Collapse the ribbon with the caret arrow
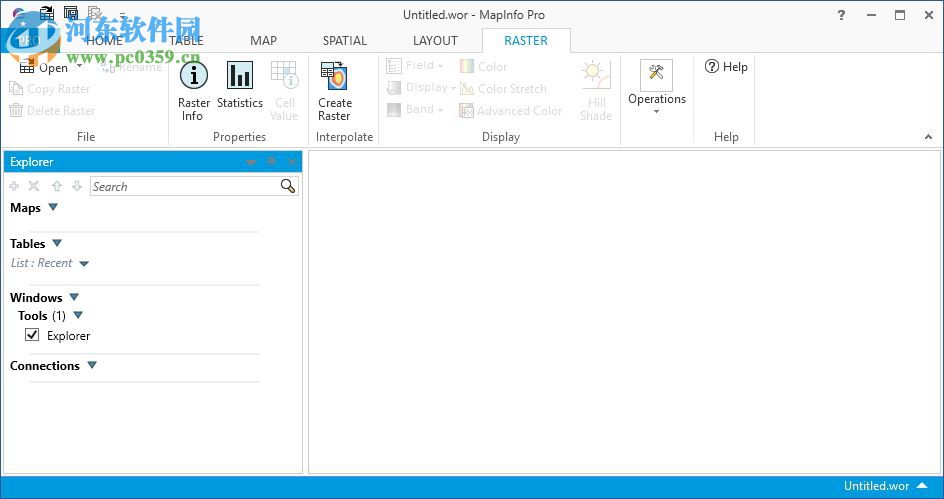 coord(928,137)
